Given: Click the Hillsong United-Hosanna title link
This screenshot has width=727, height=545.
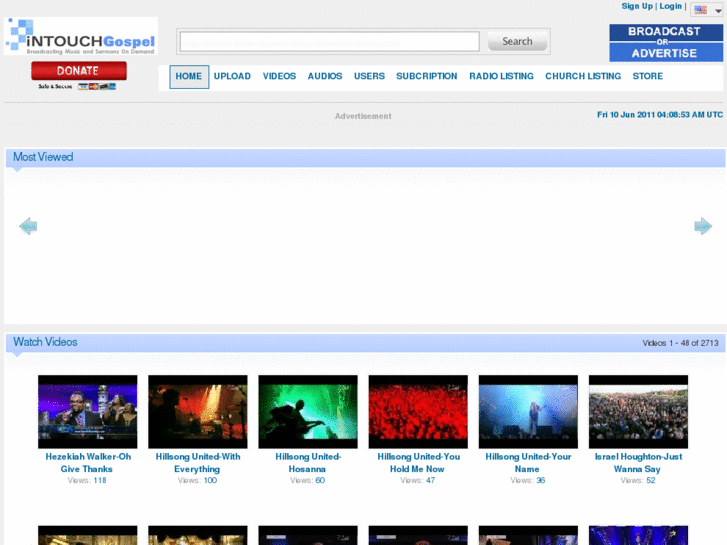Looking at the screenshot, I should point(308,463).
